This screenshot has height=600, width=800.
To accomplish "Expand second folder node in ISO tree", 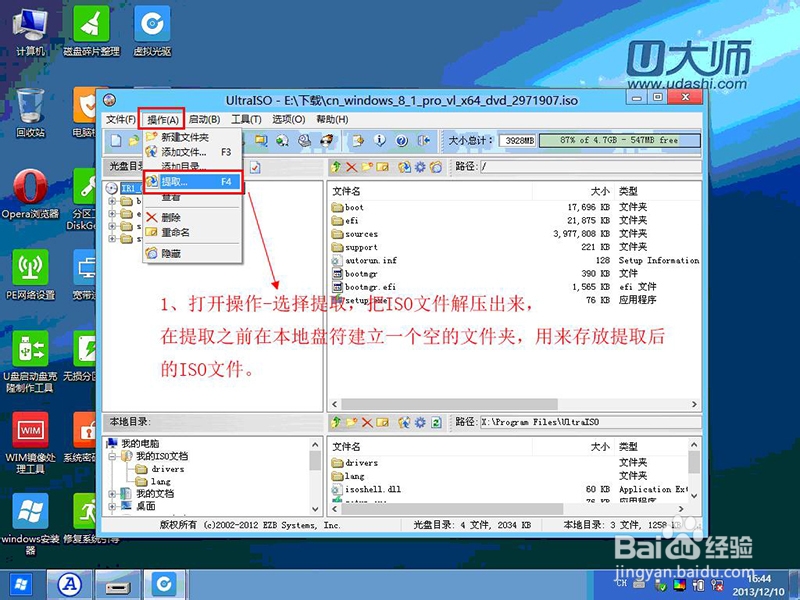I will click(x=112, y=214).
